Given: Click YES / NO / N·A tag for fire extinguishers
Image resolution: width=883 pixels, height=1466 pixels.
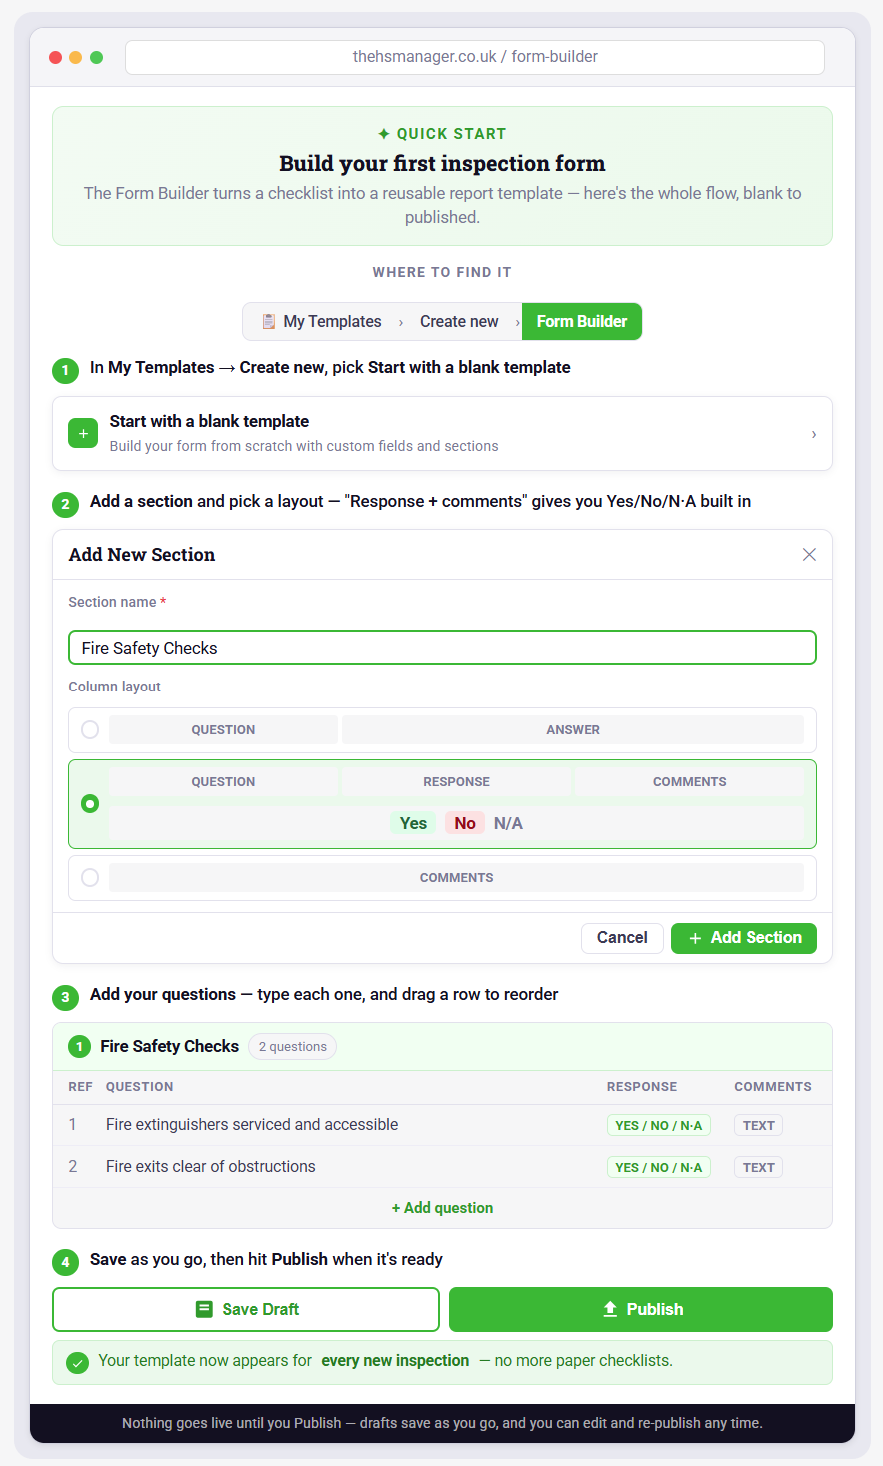Looking at the screenshot, I should pos(659,1125).
